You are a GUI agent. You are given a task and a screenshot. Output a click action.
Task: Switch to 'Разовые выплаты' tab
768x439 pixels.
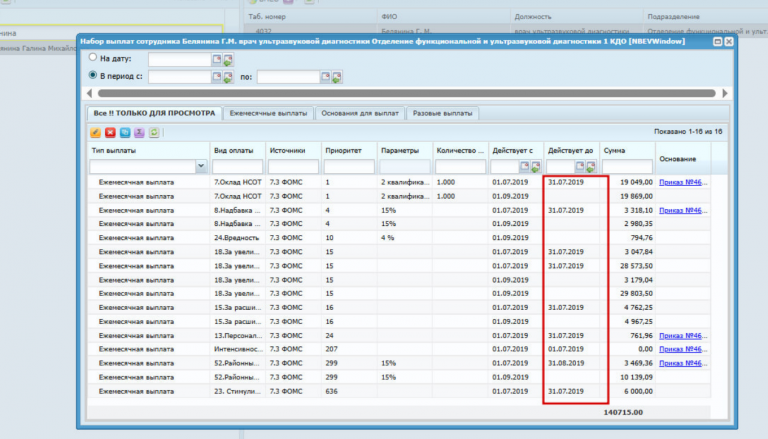coord(442,114)
